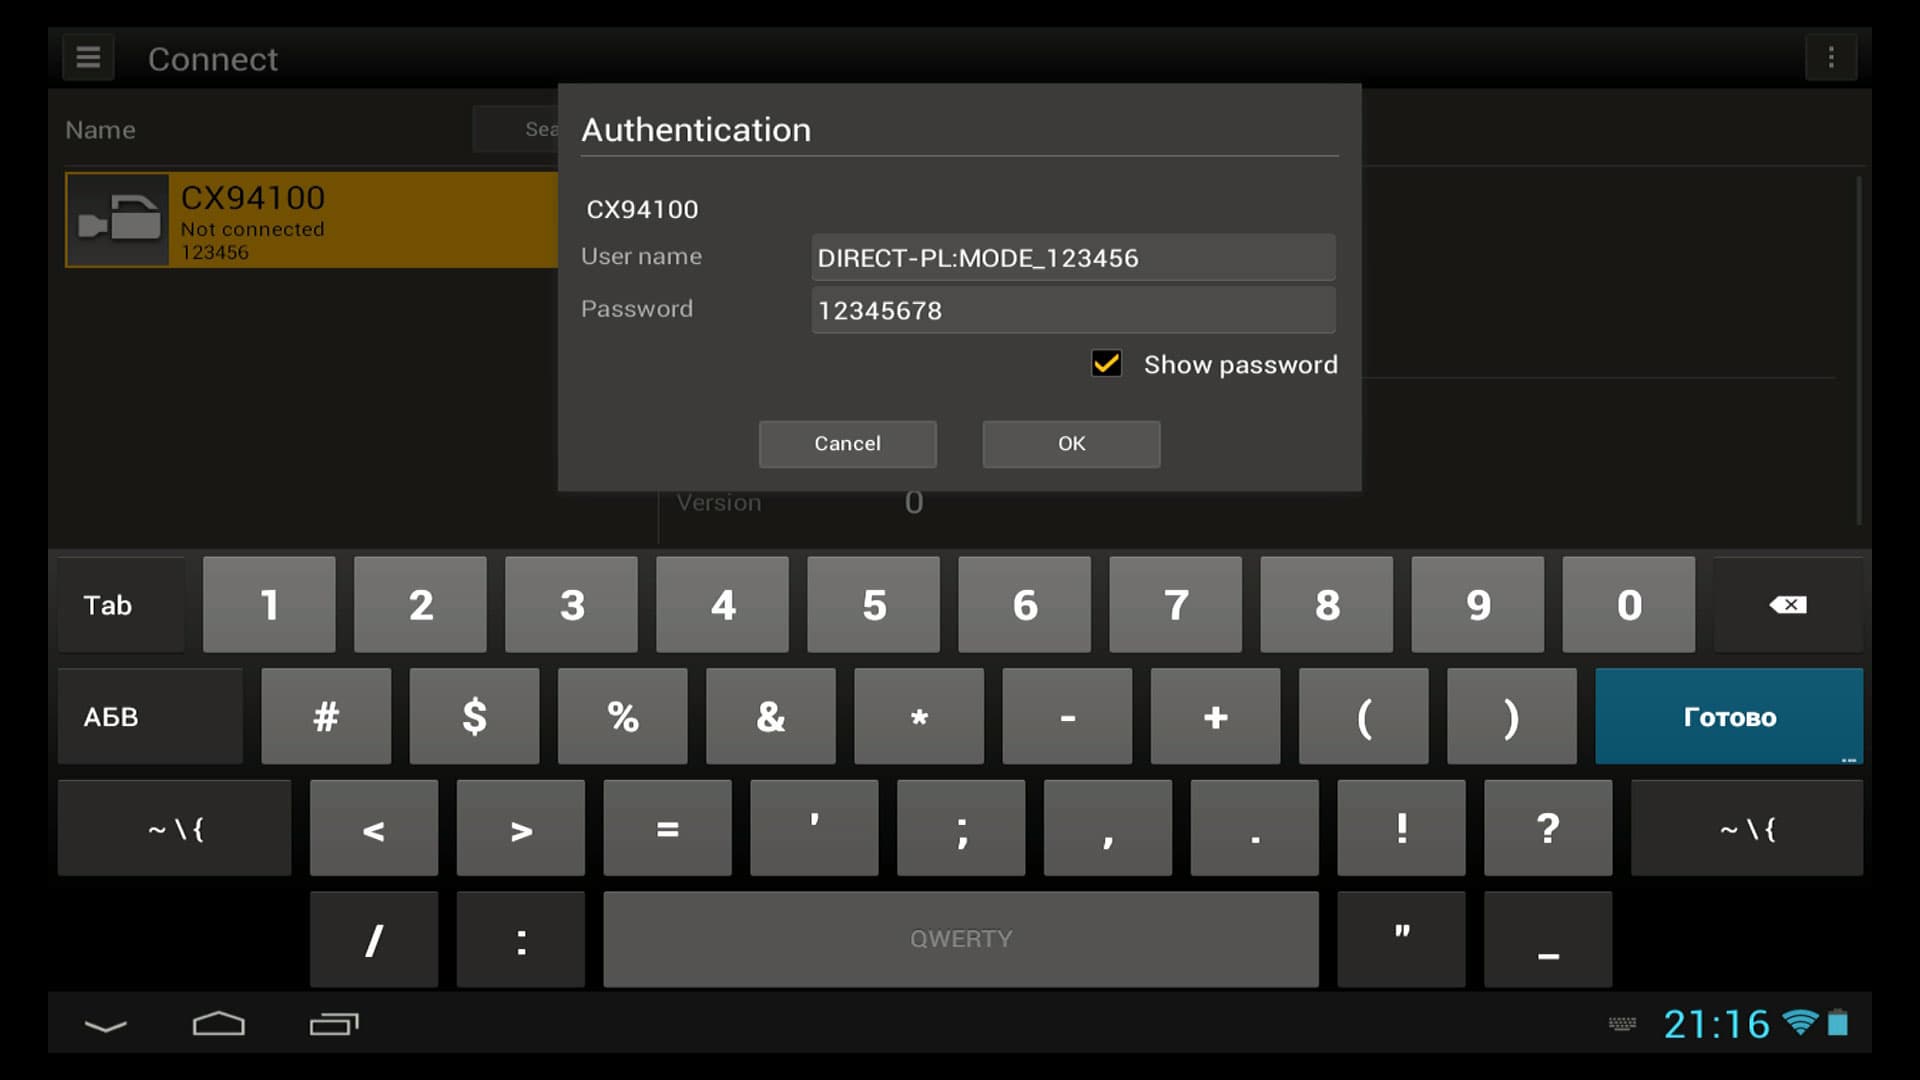Tap the Android home button

[218, 1024]
